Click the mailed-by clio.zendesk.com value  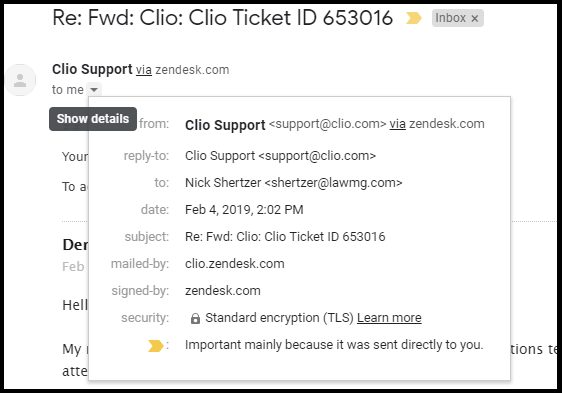click(x=235, y=264)
